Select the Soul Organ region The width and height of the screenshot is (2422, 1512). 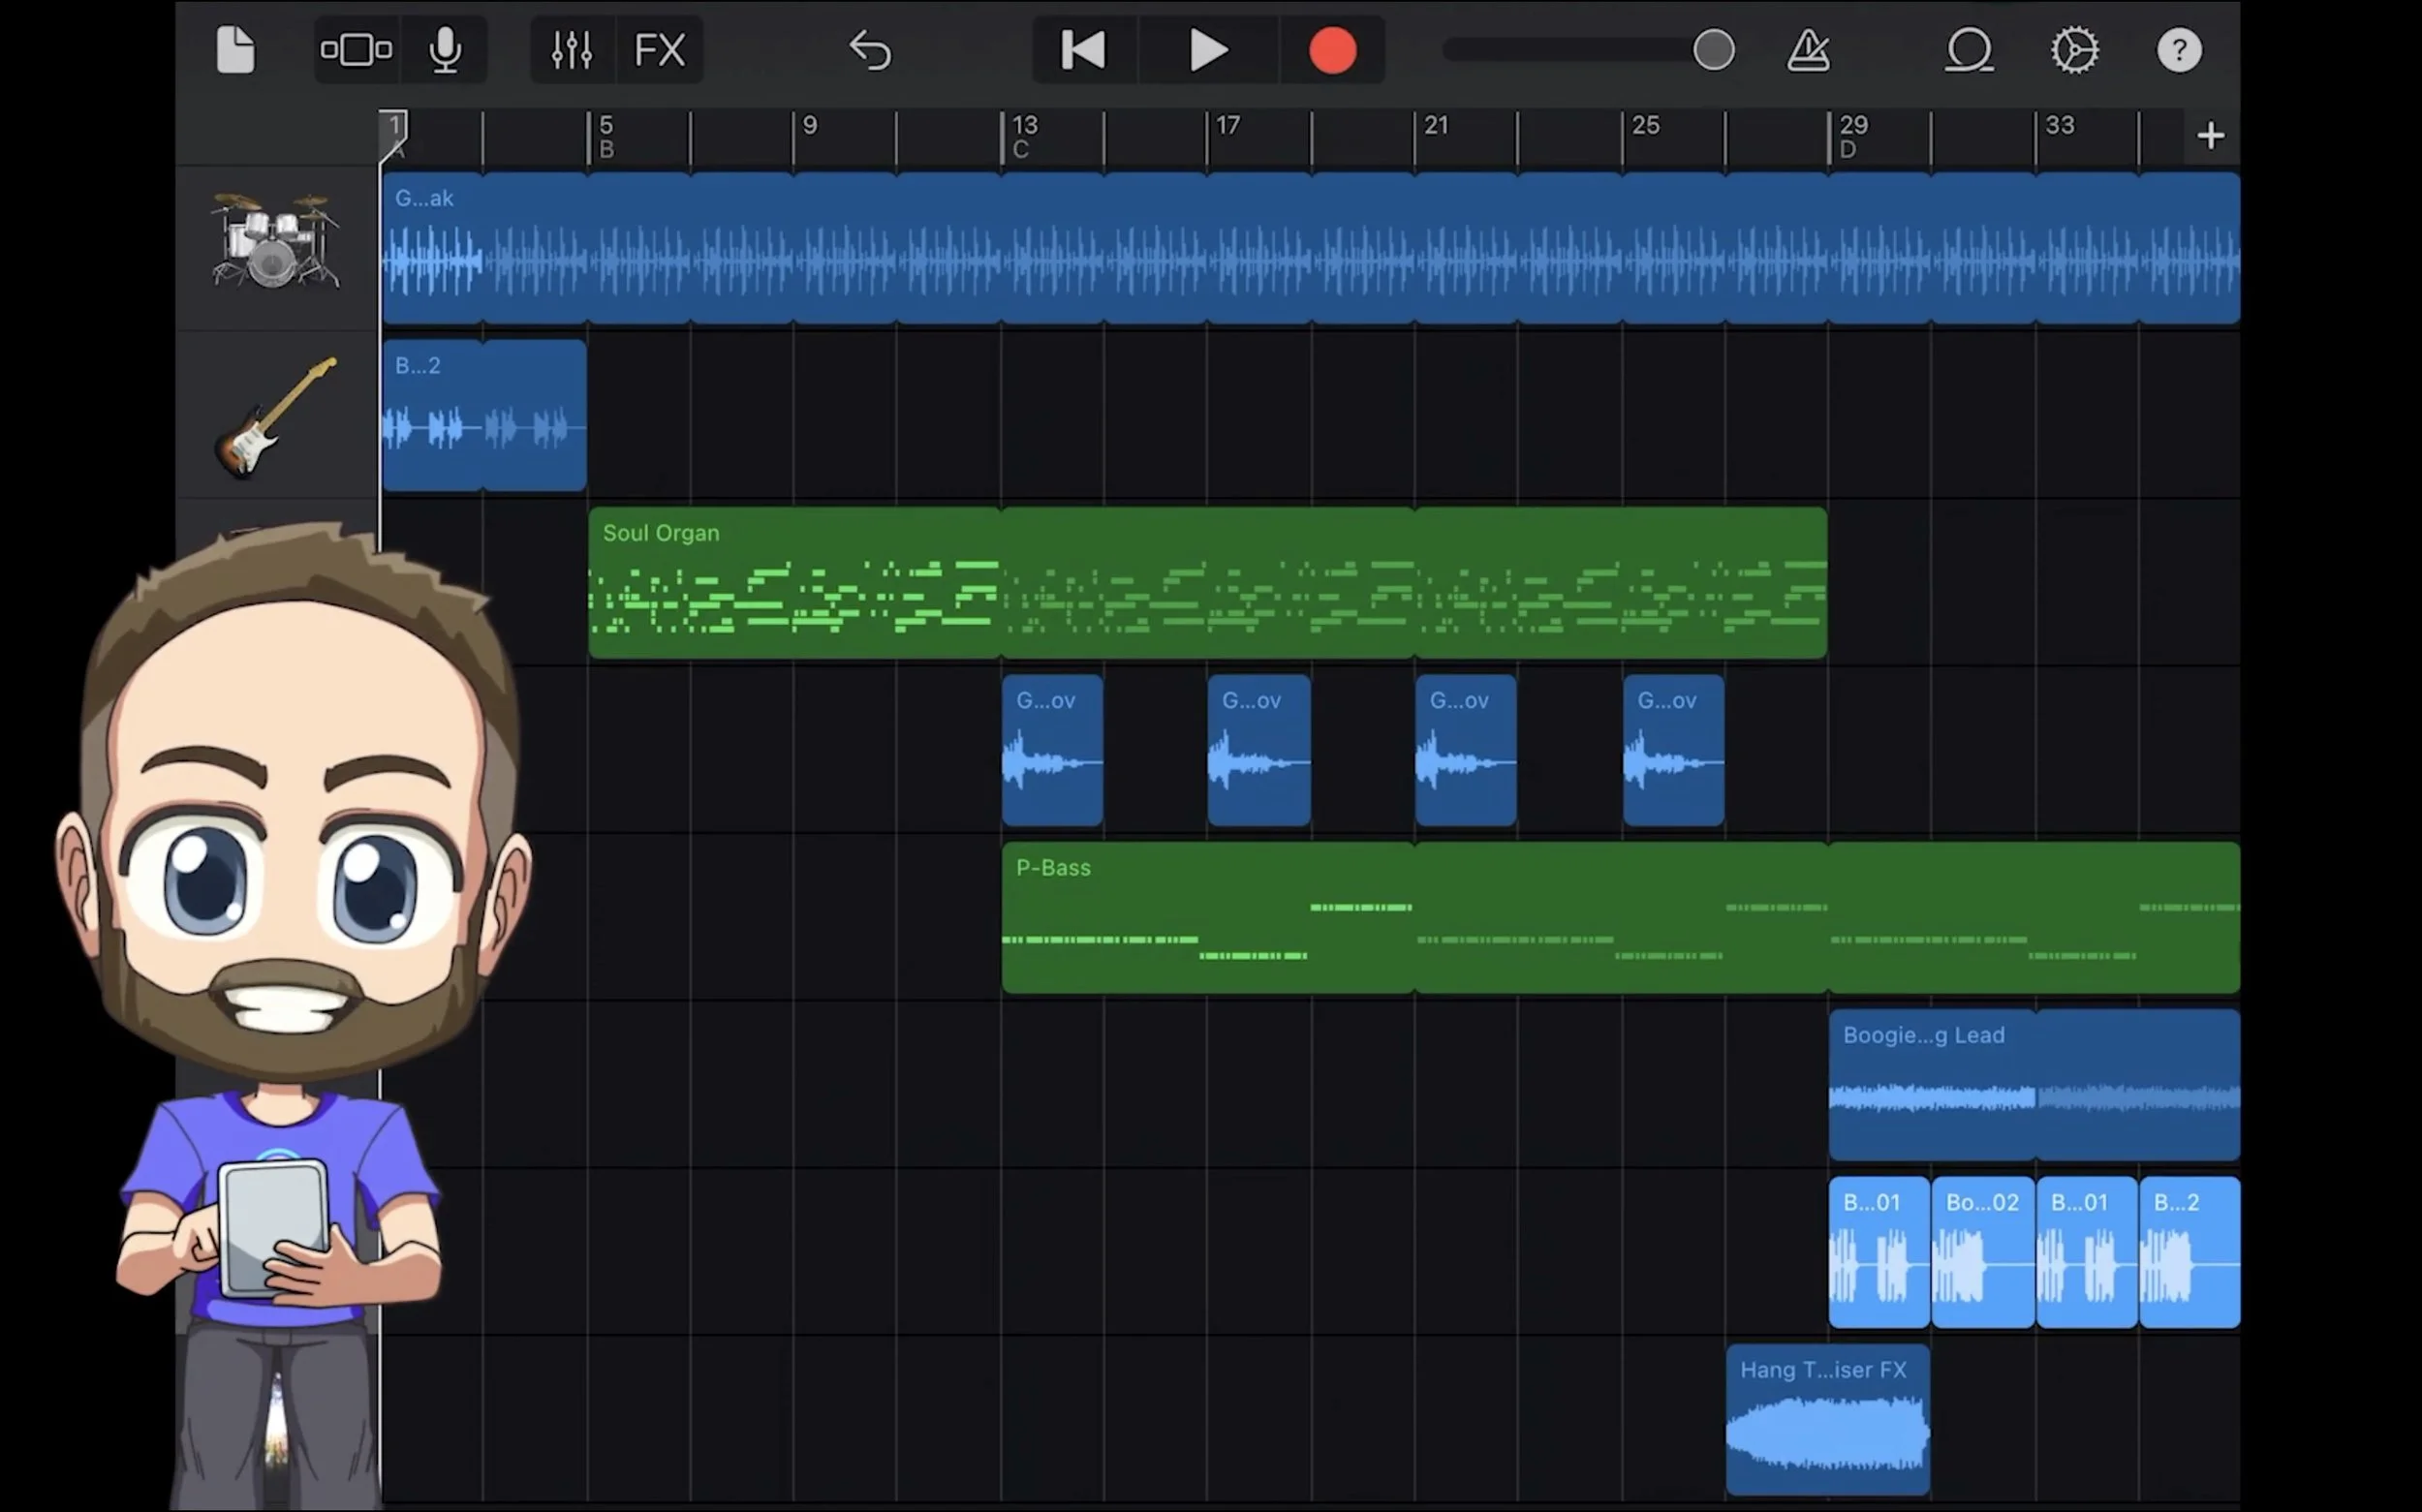tap(1206, 583)
